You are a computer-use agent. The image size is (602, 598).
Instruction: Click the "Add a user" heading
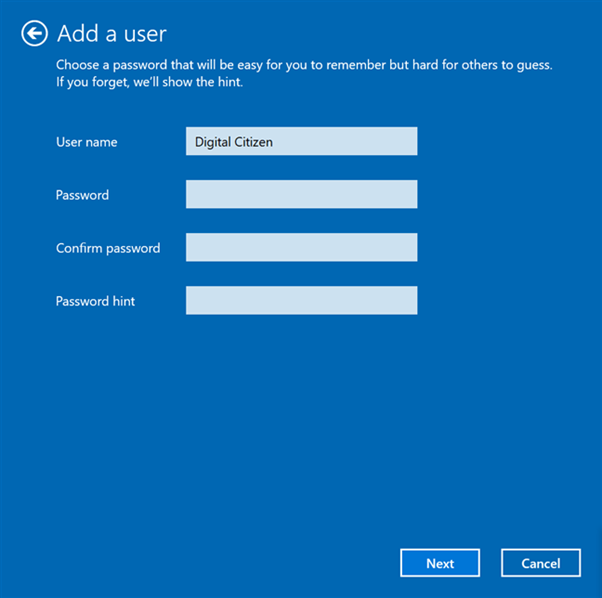tap(111, 34)
